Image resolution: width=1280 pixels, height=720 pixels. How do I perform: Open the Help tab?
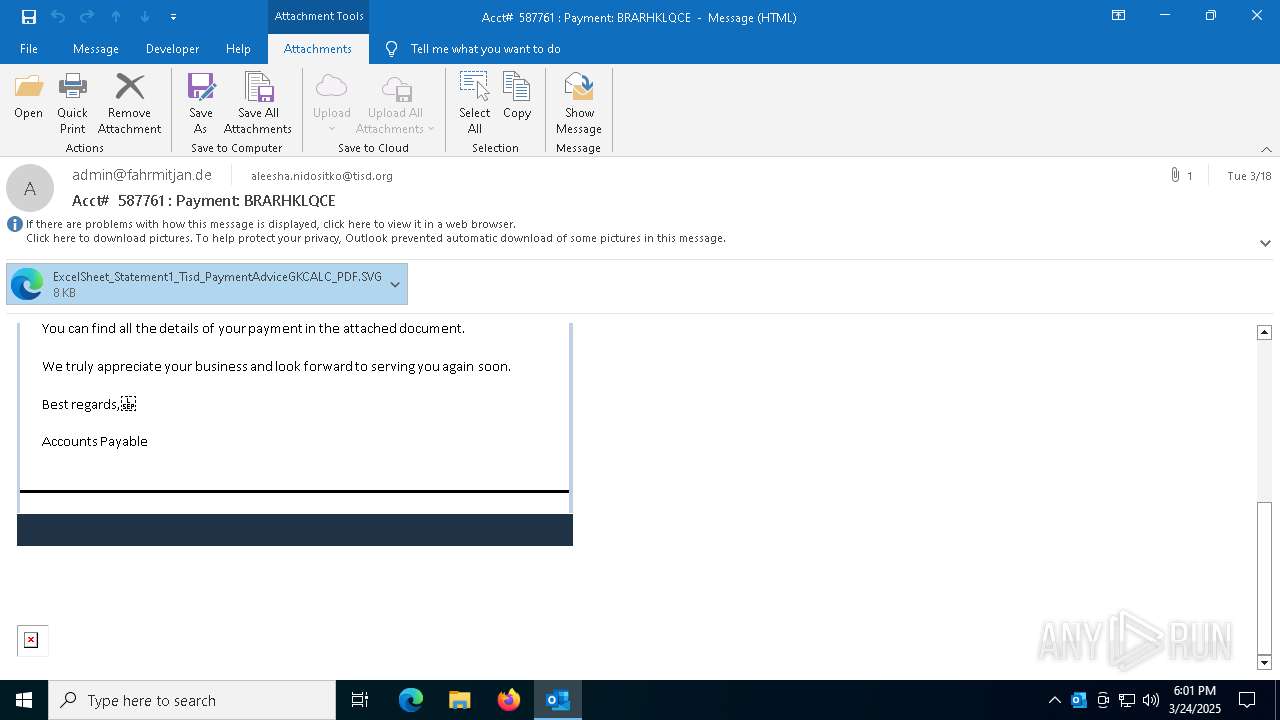click(238, 49)
